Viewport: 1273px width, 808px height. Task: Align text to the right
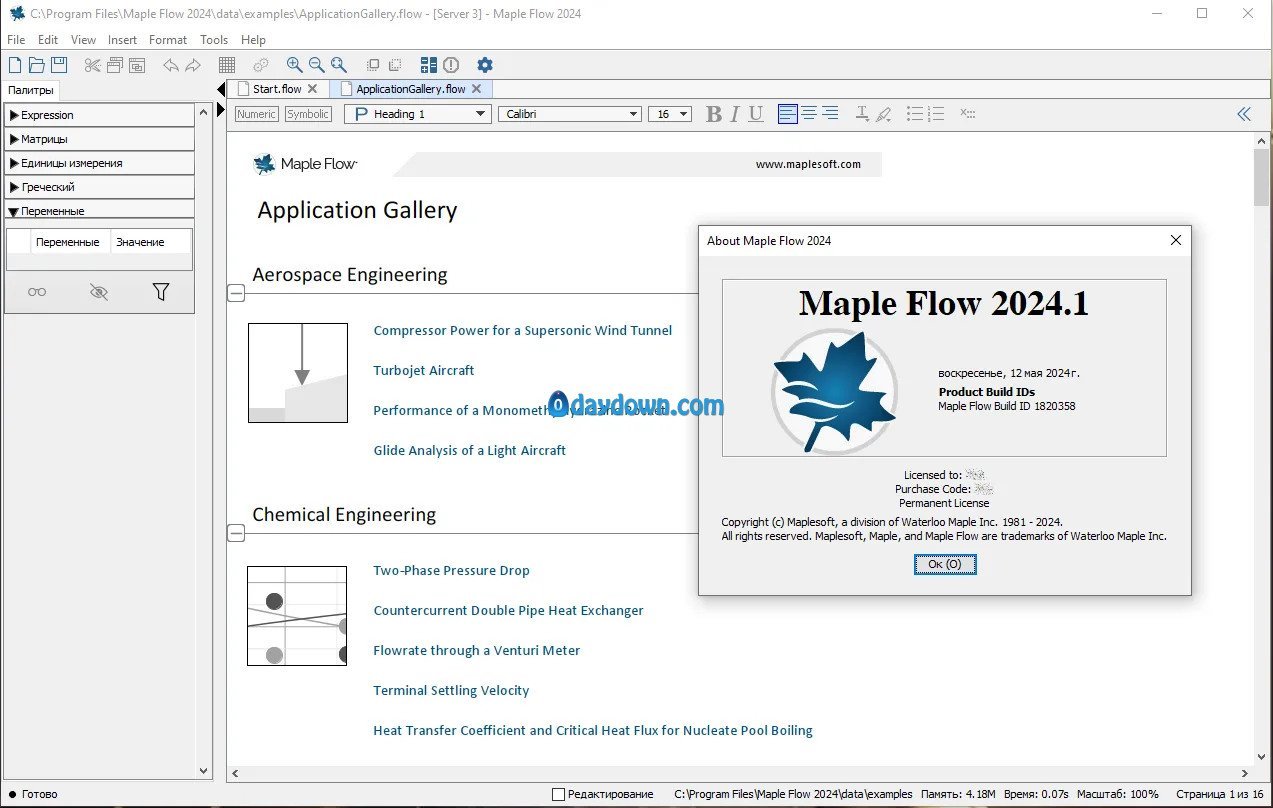coord(830,114)
